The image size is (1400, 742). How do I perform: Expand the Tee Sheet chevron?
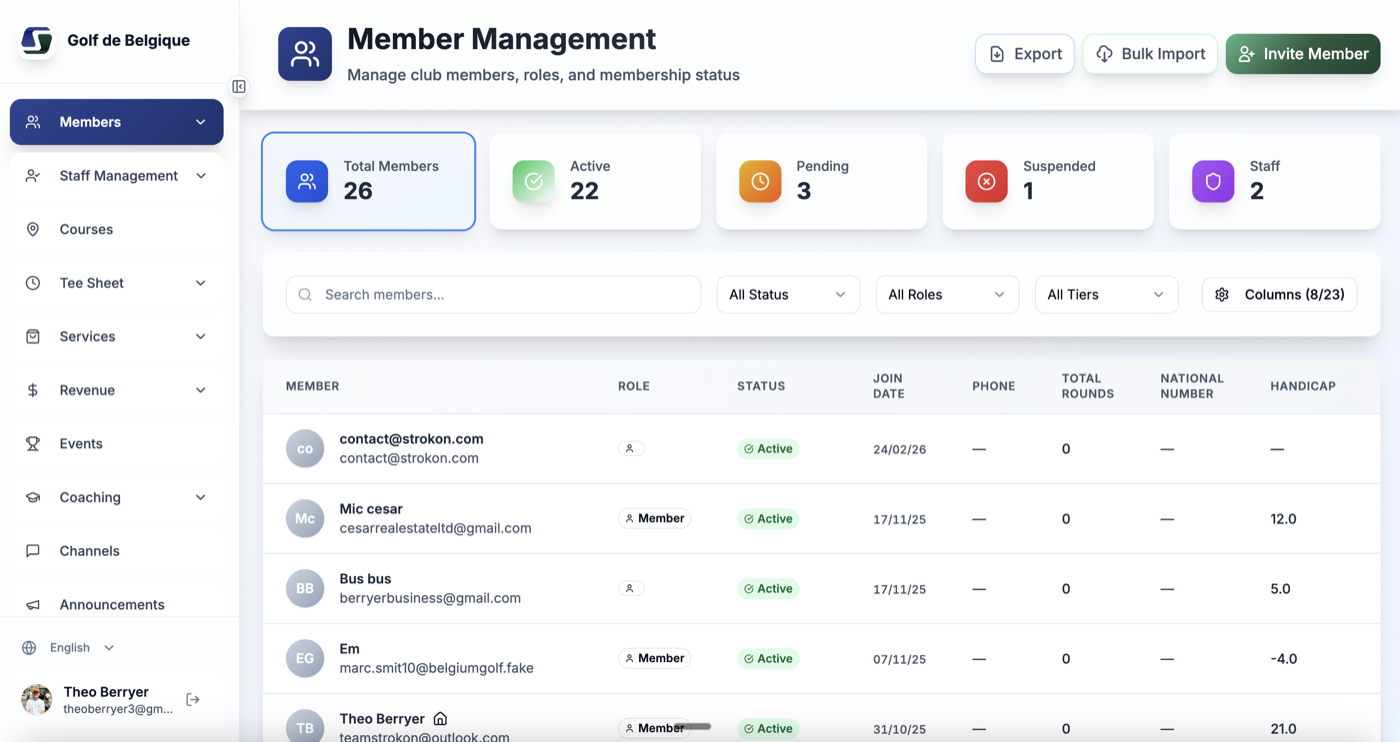pyautogui.click(x=201, y=283)
